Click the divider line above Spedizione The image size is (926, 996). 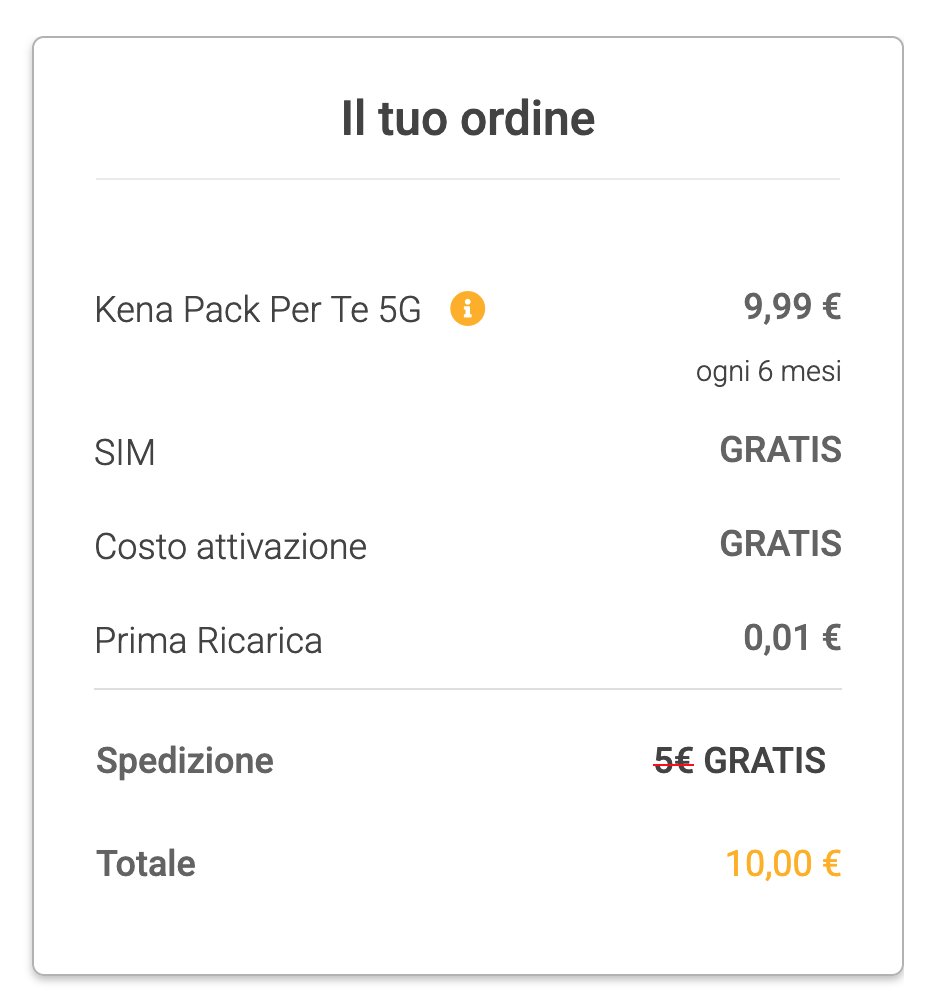[467, 689]
